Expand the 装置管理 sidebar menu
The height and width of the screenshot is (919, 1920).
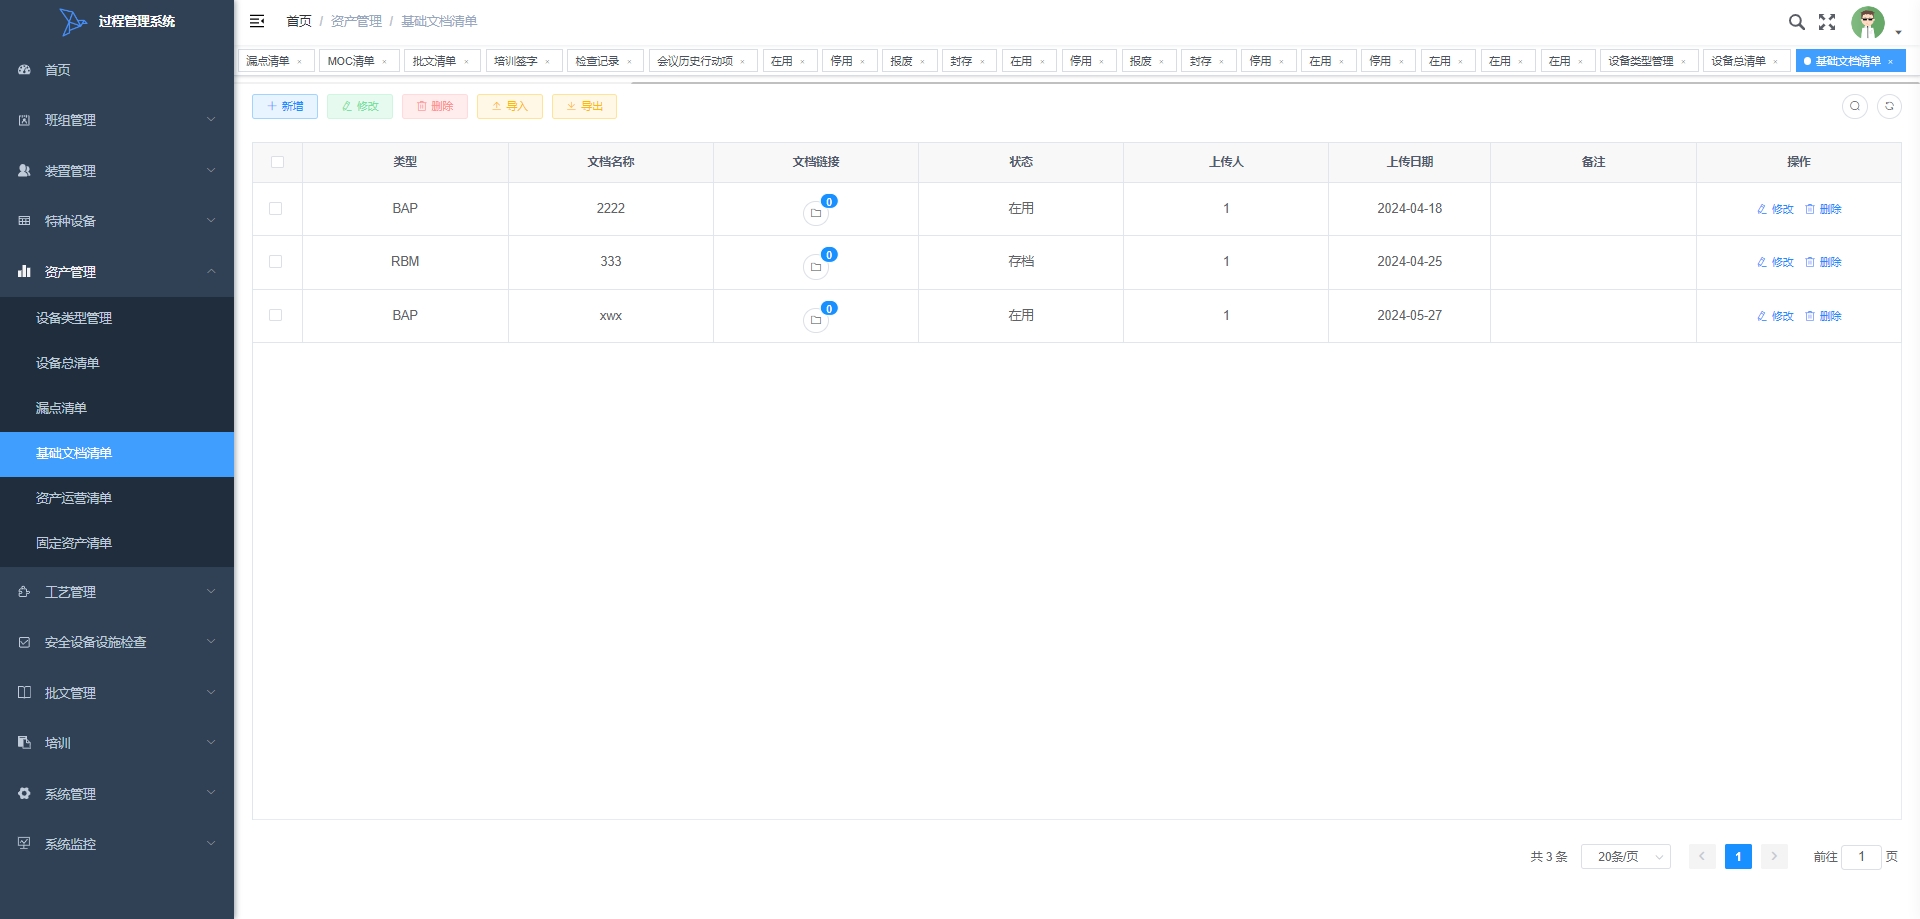tap(117, 171)
